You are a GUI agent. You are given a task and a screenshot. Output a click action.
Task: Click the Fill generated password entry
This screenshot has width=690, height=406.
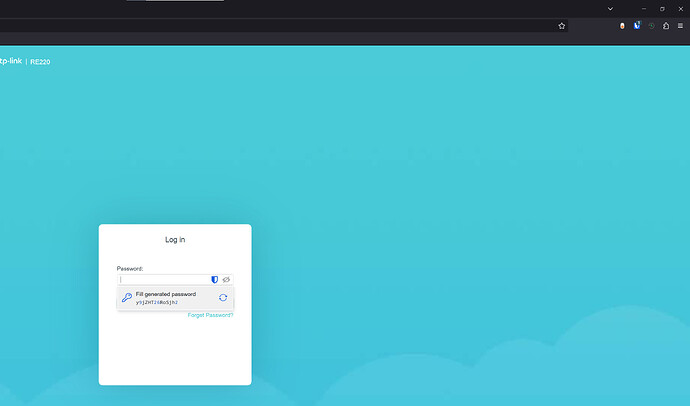point(175,298)
